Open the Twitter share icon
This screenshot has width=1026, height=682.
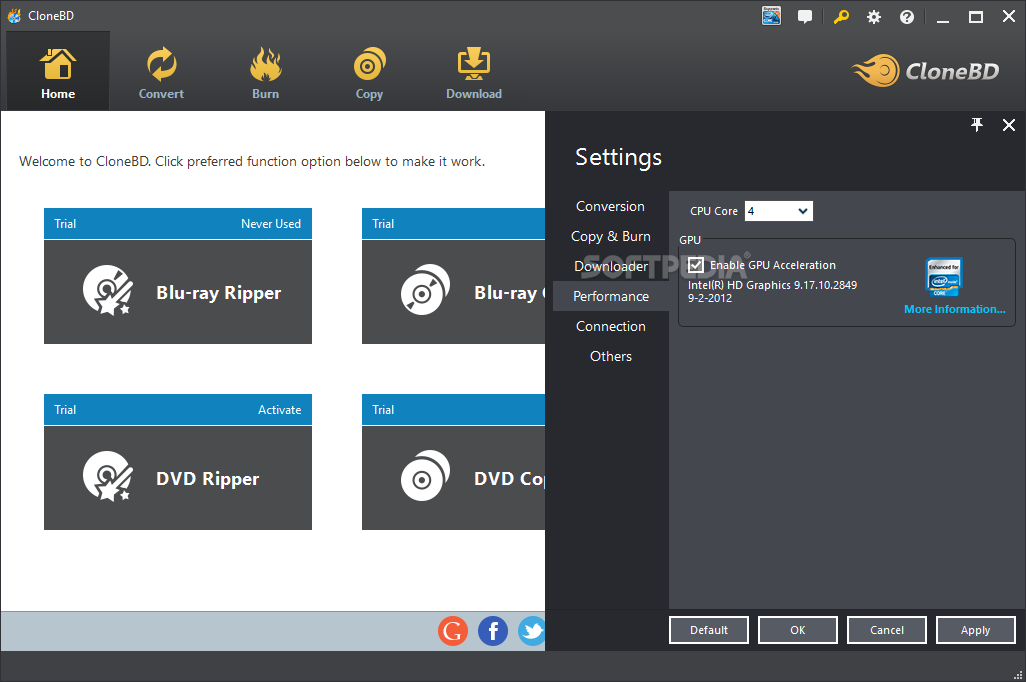(x=532, y=631)
